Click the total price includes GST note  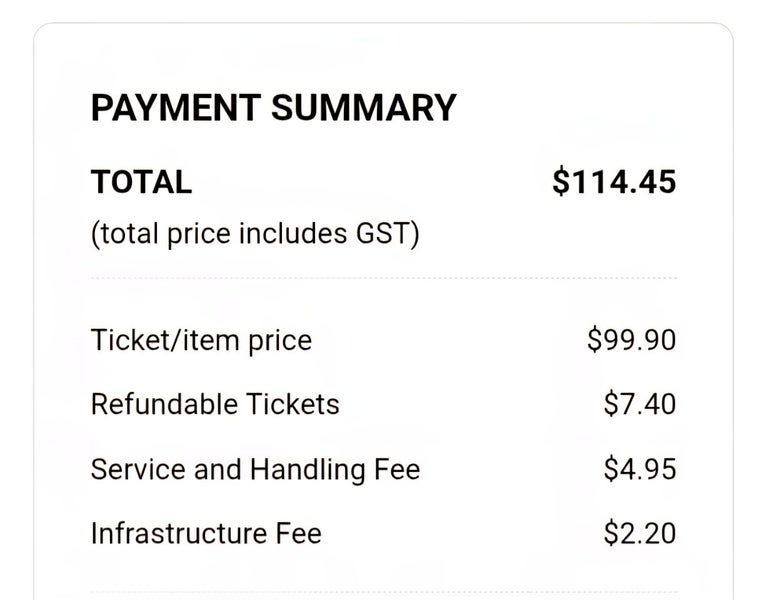255,234
